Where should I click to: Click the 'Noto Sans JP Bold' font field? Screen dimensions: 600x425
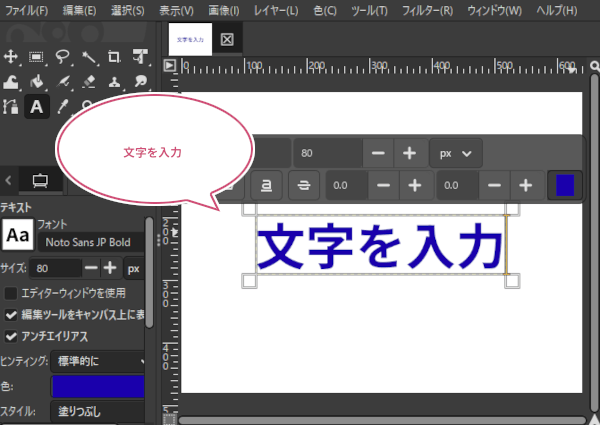click(91, 242)
